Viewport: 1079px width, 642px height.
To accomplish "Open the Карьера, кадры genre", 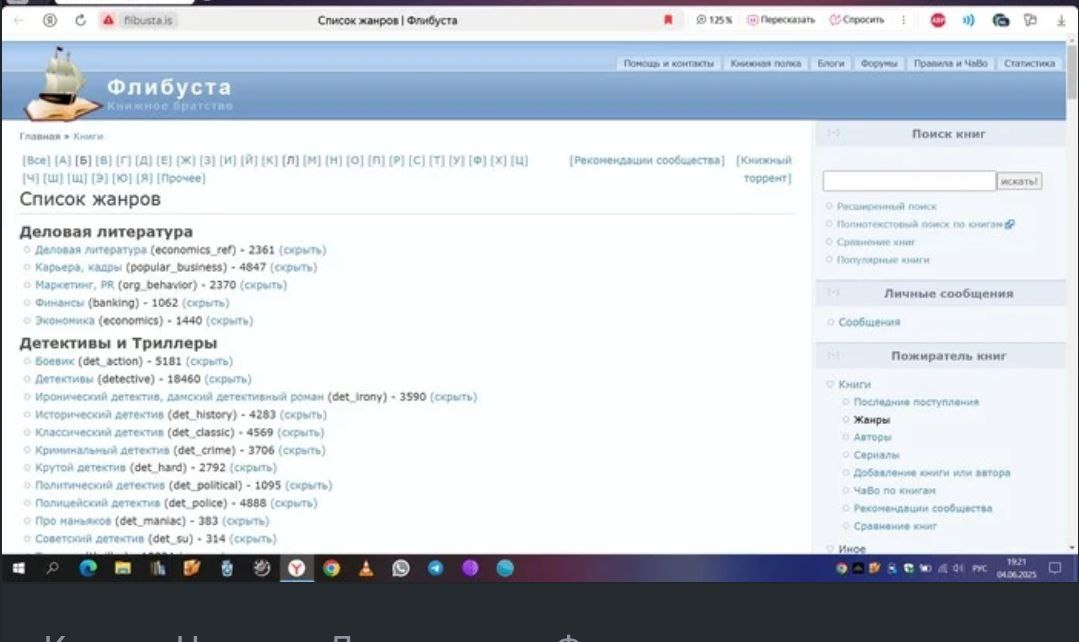I will point(78,267).
